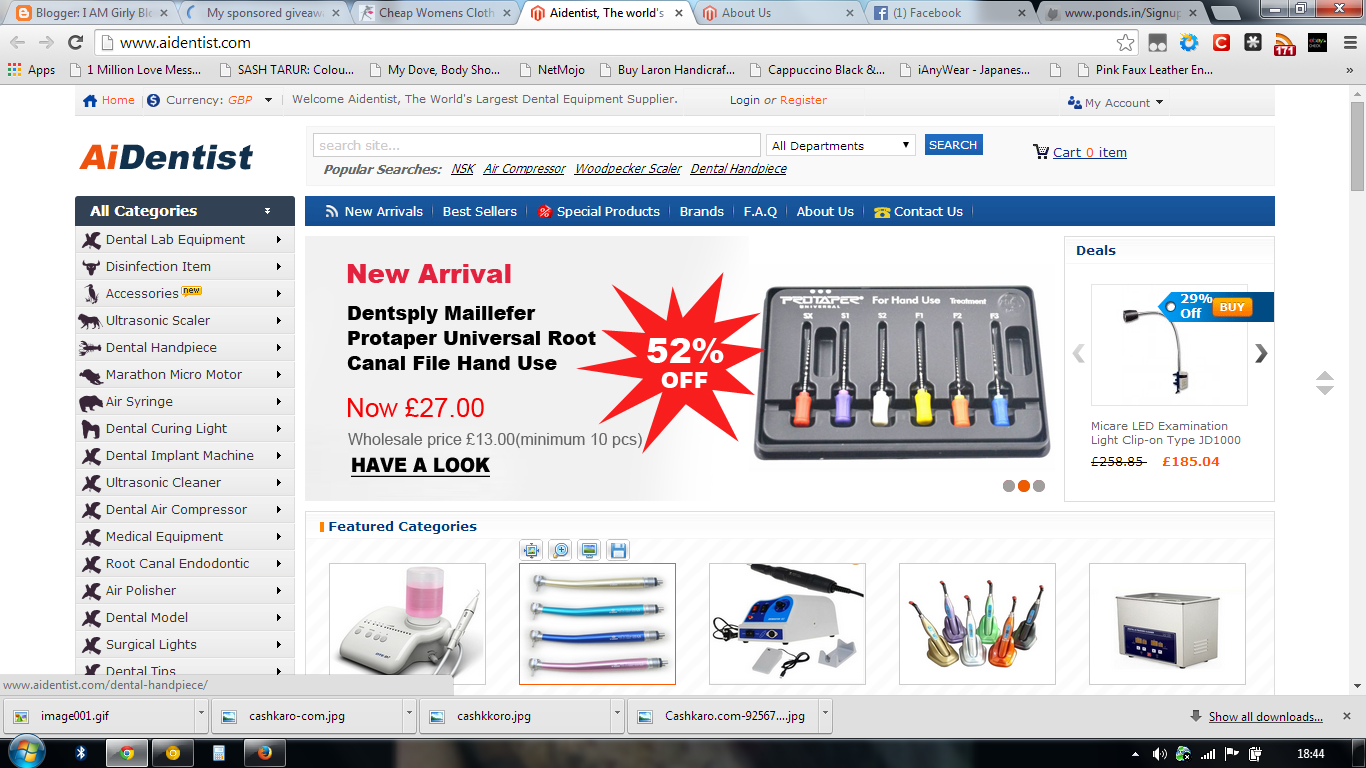The height and width of the screenshot is (768, 1366).
Task: Reload page with the browser refresh icon
Action: point(75,42)
